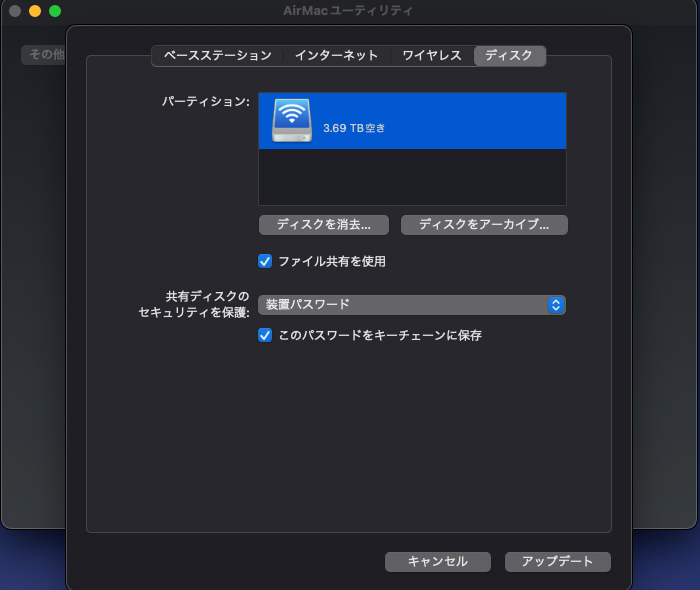Click the ディスクを消去... button
This screenshot has height=590, width=700.
tap(324, 224)
